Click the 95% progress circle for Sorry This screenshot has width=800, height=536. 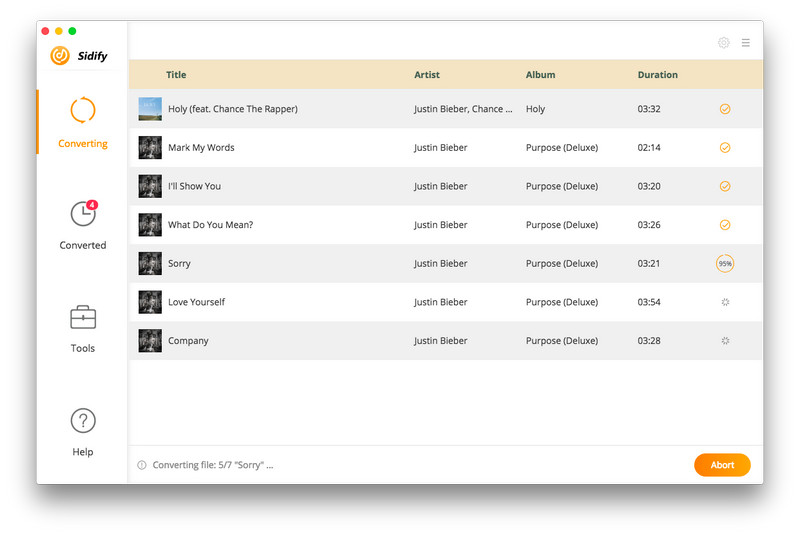click(724, 264)
